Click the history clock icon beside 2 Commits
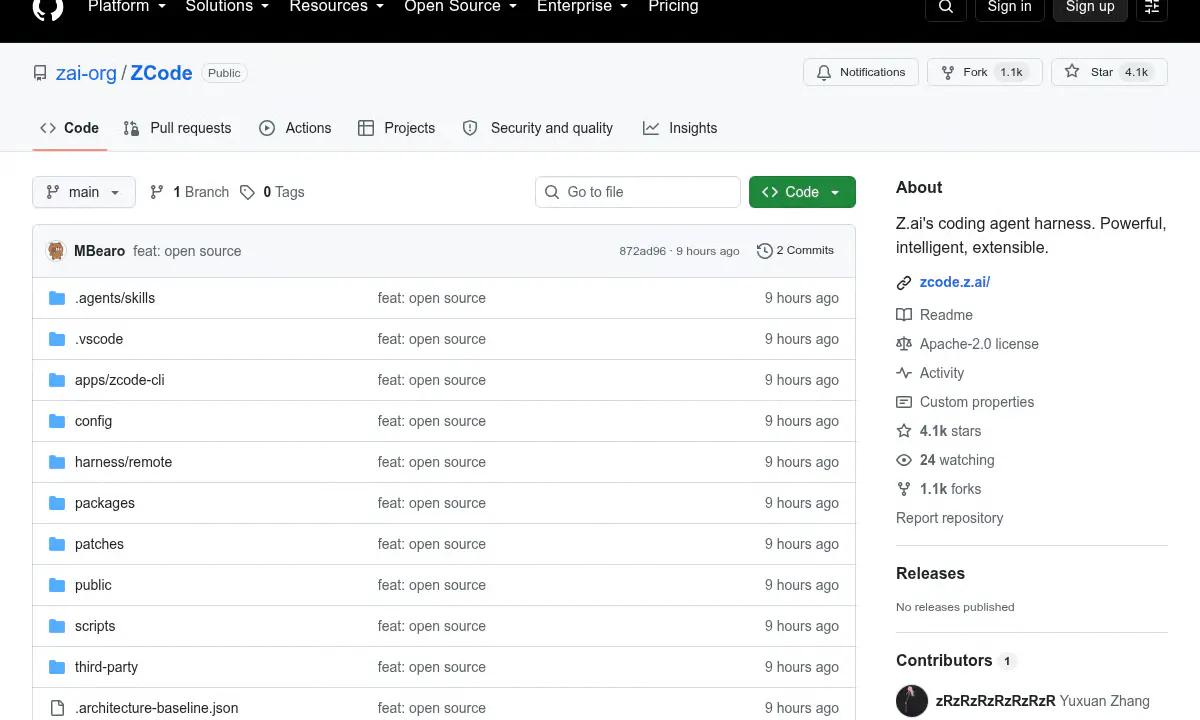Image resolution: width=1200 pixels, height=720 pixels. pos(765,251)
